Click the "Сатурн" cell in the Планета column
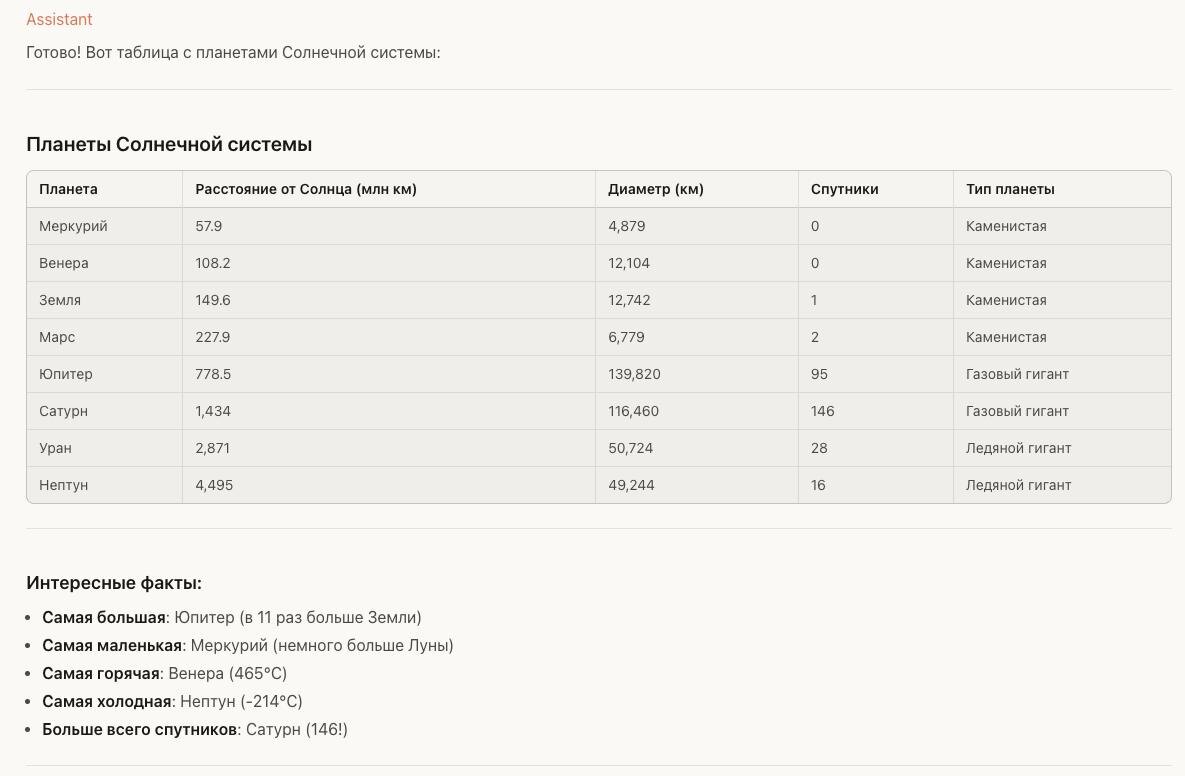Image resolution: width=1185 pixels, height=776 pixels. pos(64,411)
